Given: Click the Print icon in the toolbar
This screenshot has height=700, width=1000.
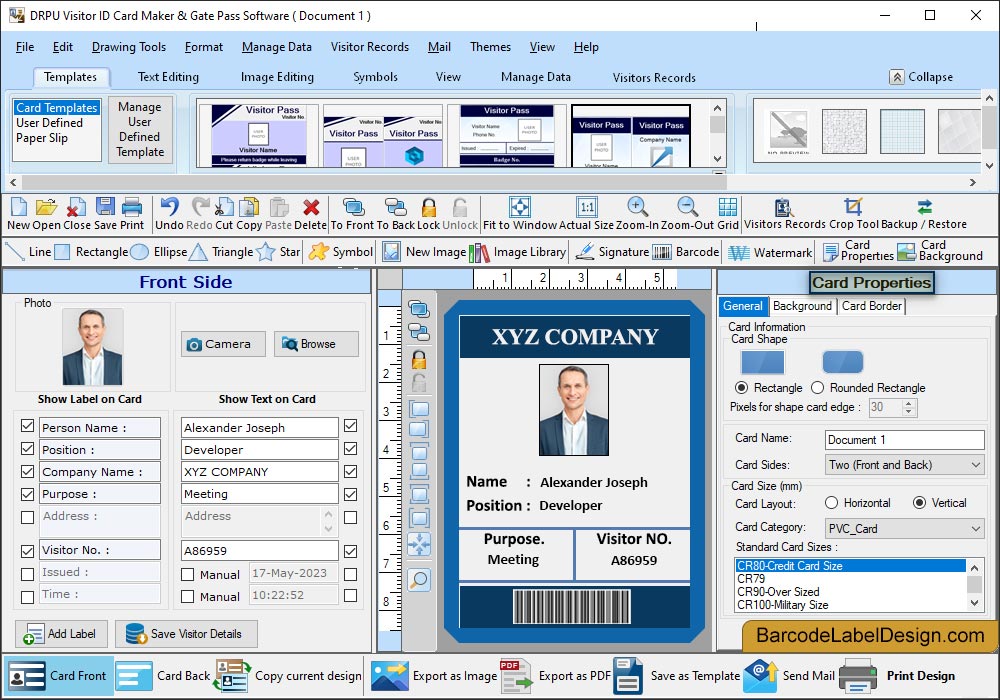Looking at the screenshot, I should (x=131, y=207).
